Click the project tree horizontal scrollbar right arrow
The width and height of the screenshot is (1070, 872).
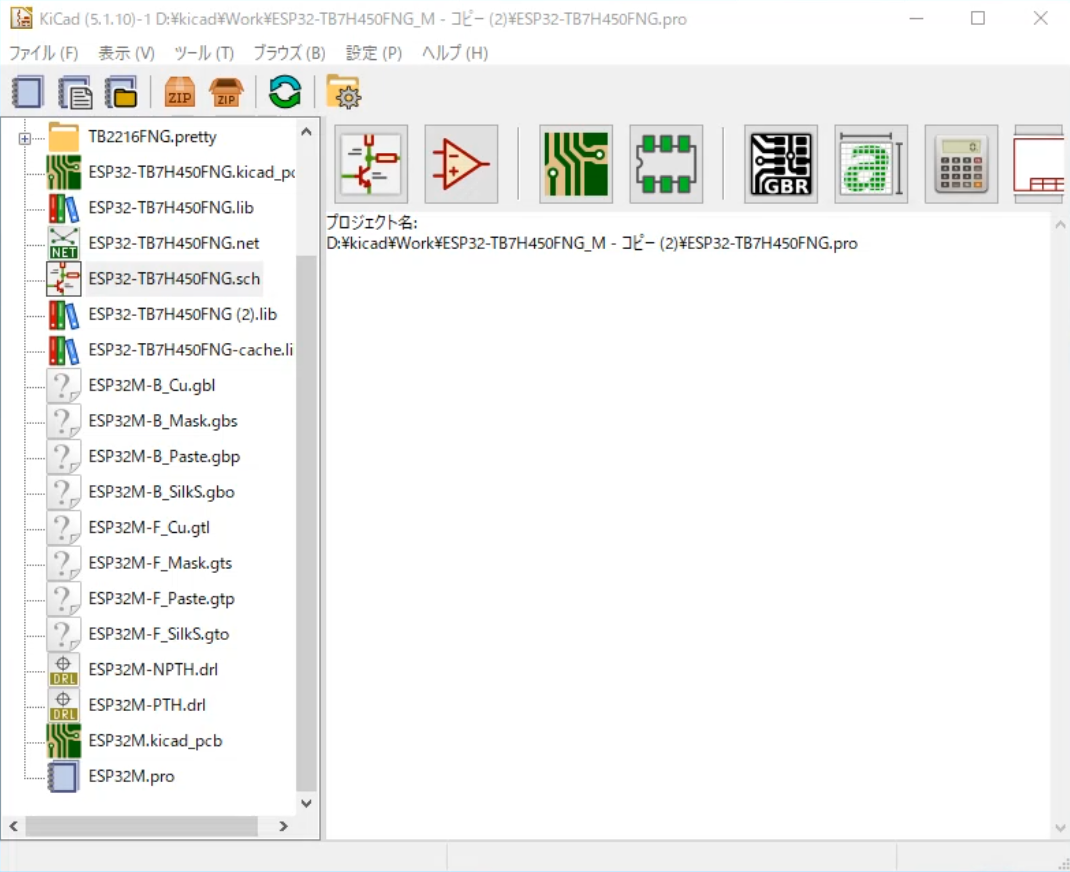coord(283,826)
